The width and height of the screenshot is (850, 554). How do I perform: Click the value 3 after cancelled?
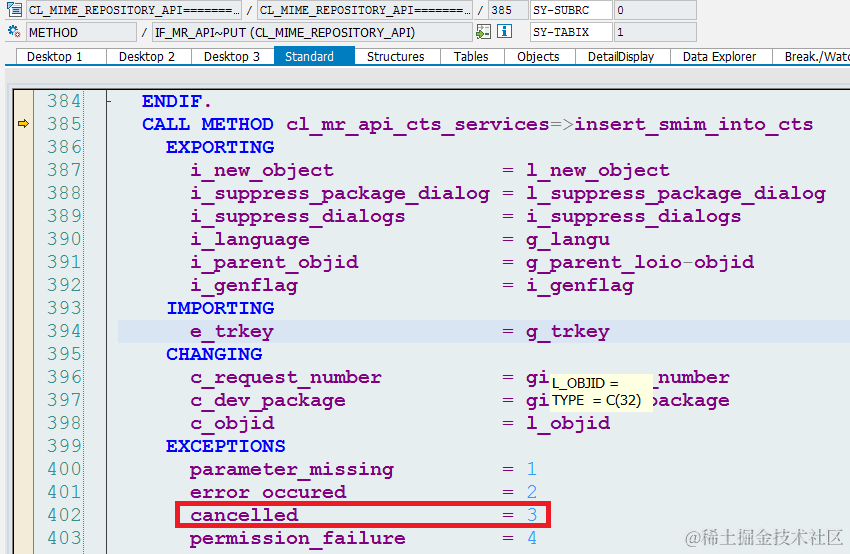532,515
